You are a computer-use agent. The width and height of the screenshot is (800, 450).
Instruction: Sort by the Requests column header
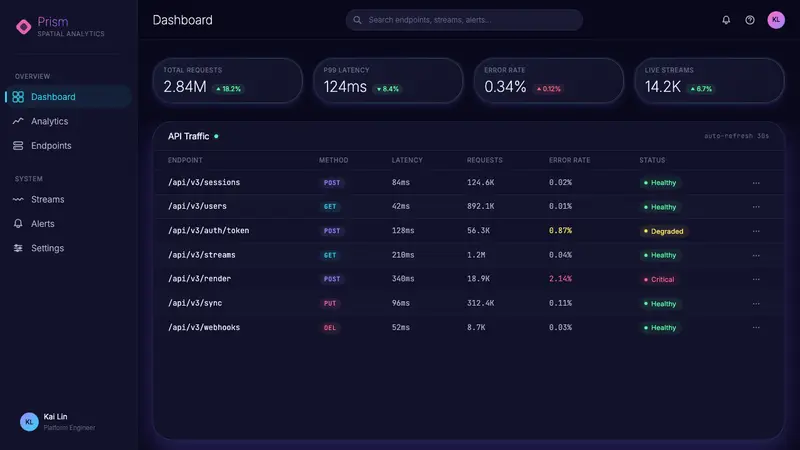(485, 160)
